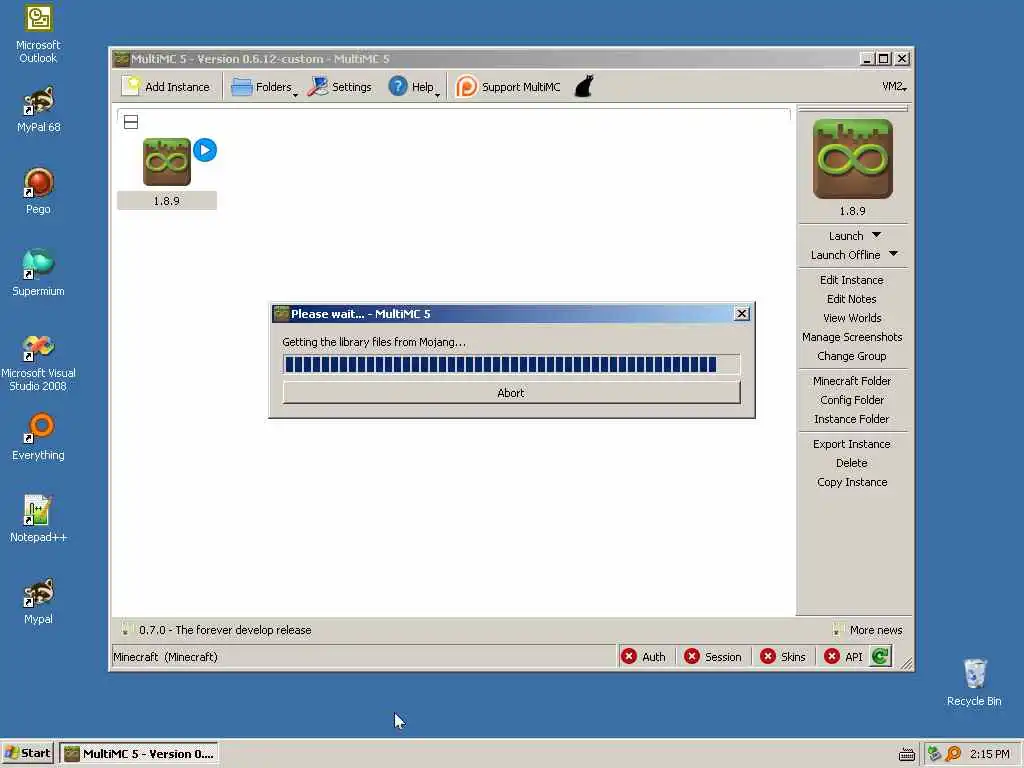1024x768 pixels.
Task: Click the API status indicator
Action: (843, 657)
